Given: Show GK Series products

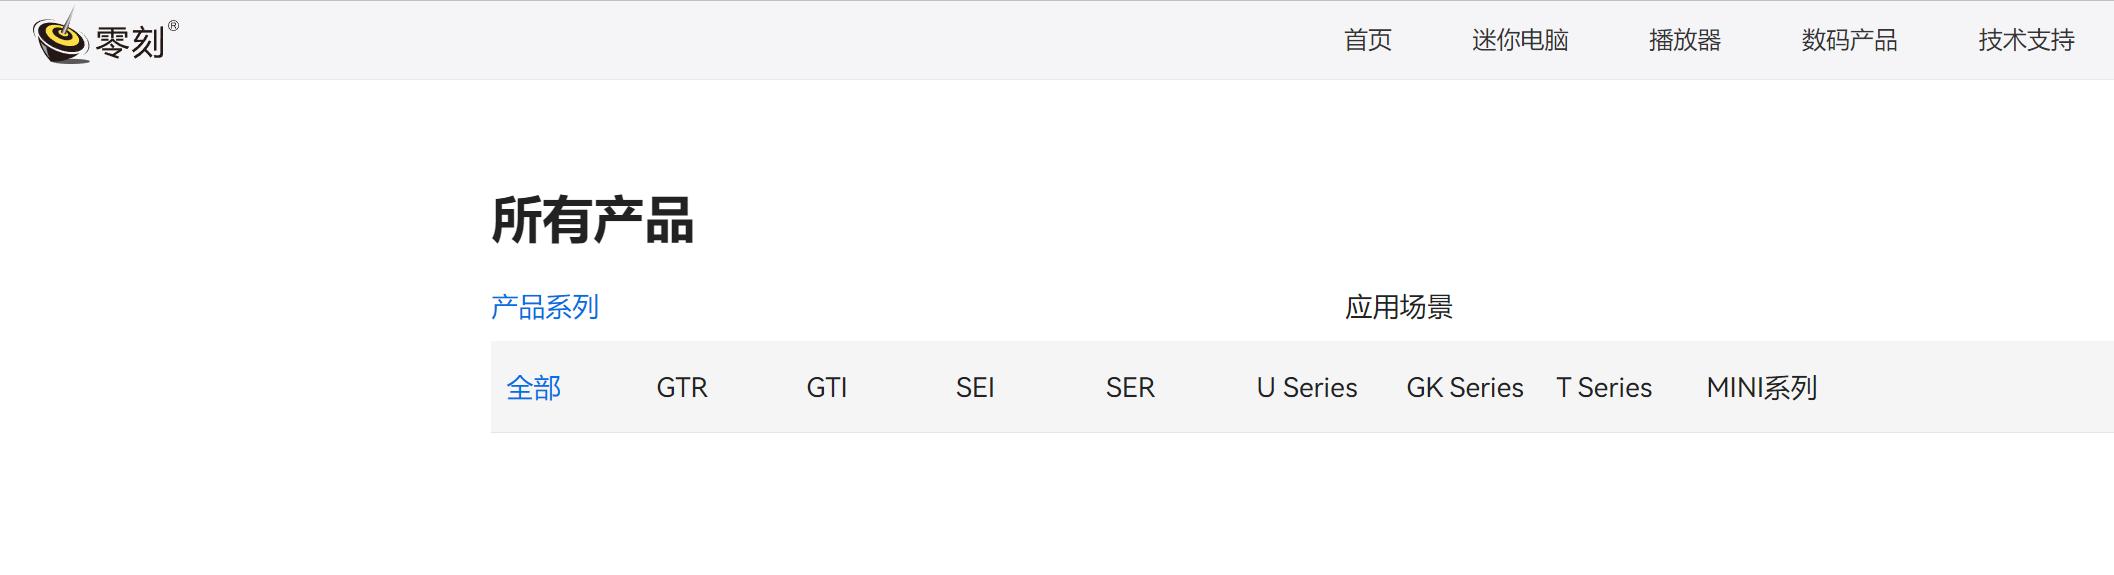Looking at the screenshot, I should click(1465, 388).
